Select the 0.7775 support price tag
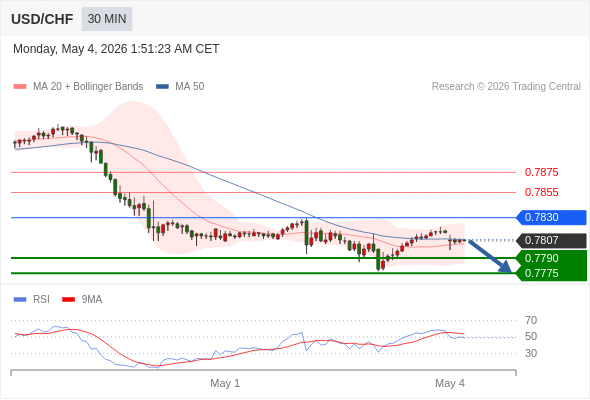 (x=551, y=273)
